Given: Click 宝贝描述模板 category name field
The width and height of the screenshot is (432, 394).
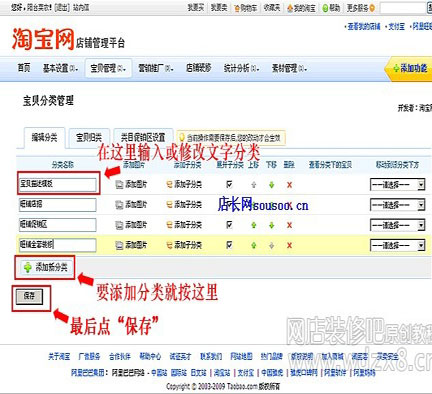Looking at the screenshot, I should (x=57, y=184).
